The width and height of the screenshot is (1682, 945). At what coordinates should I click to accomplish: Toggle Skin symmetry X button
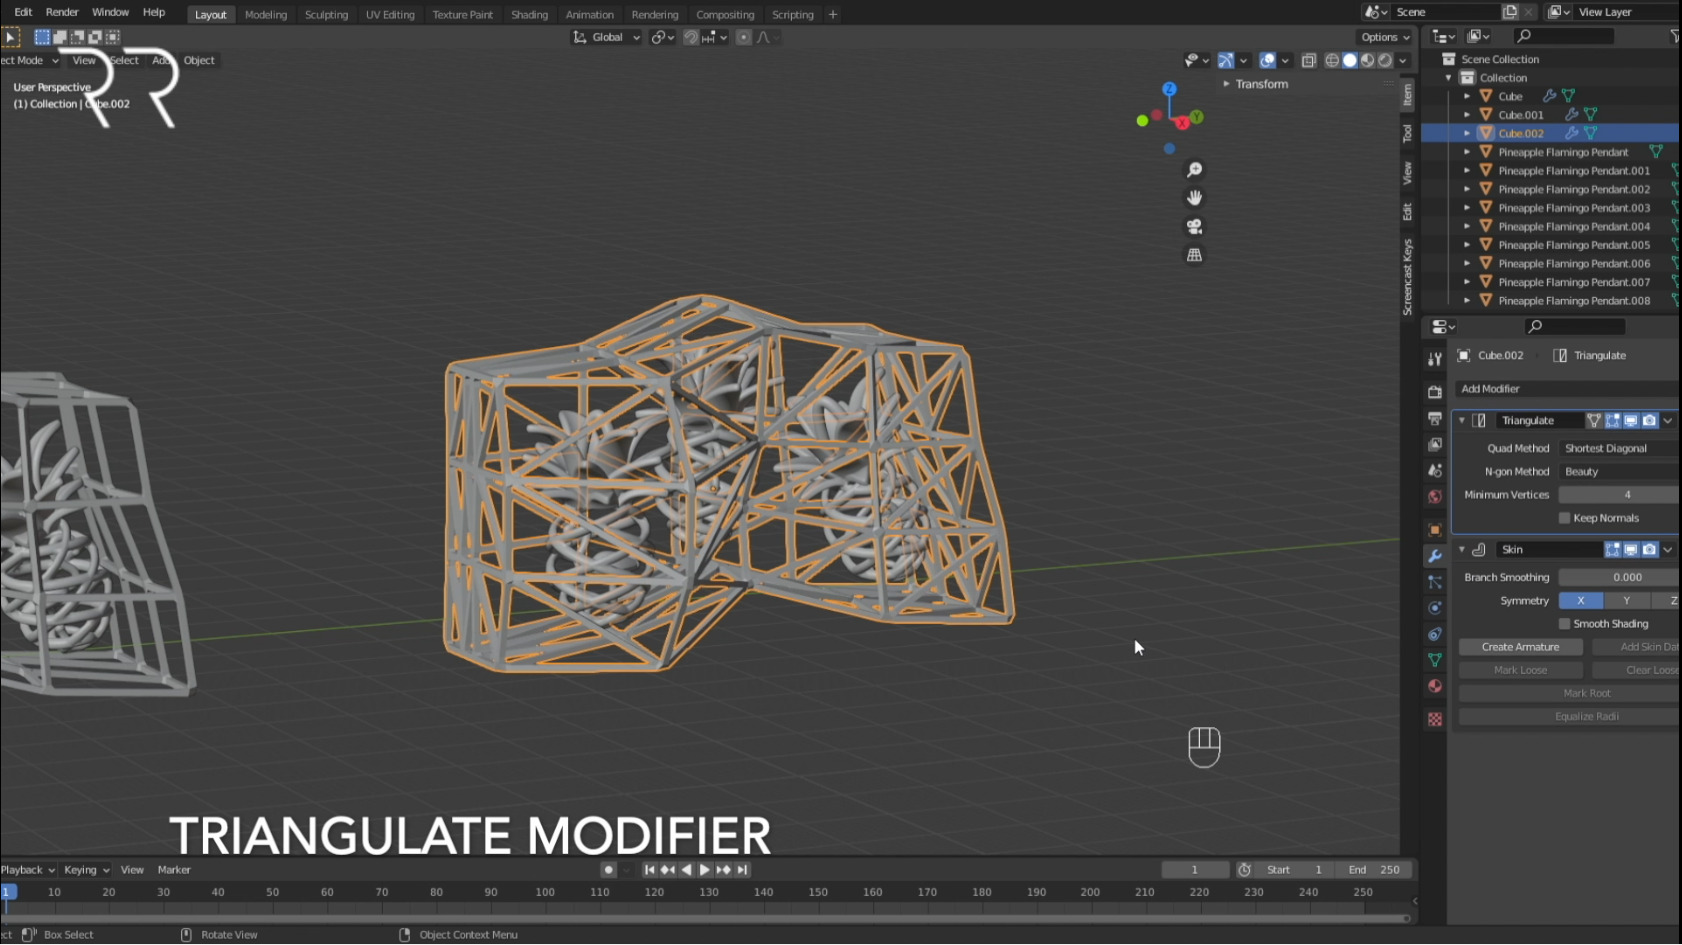tap(1580, 601)
